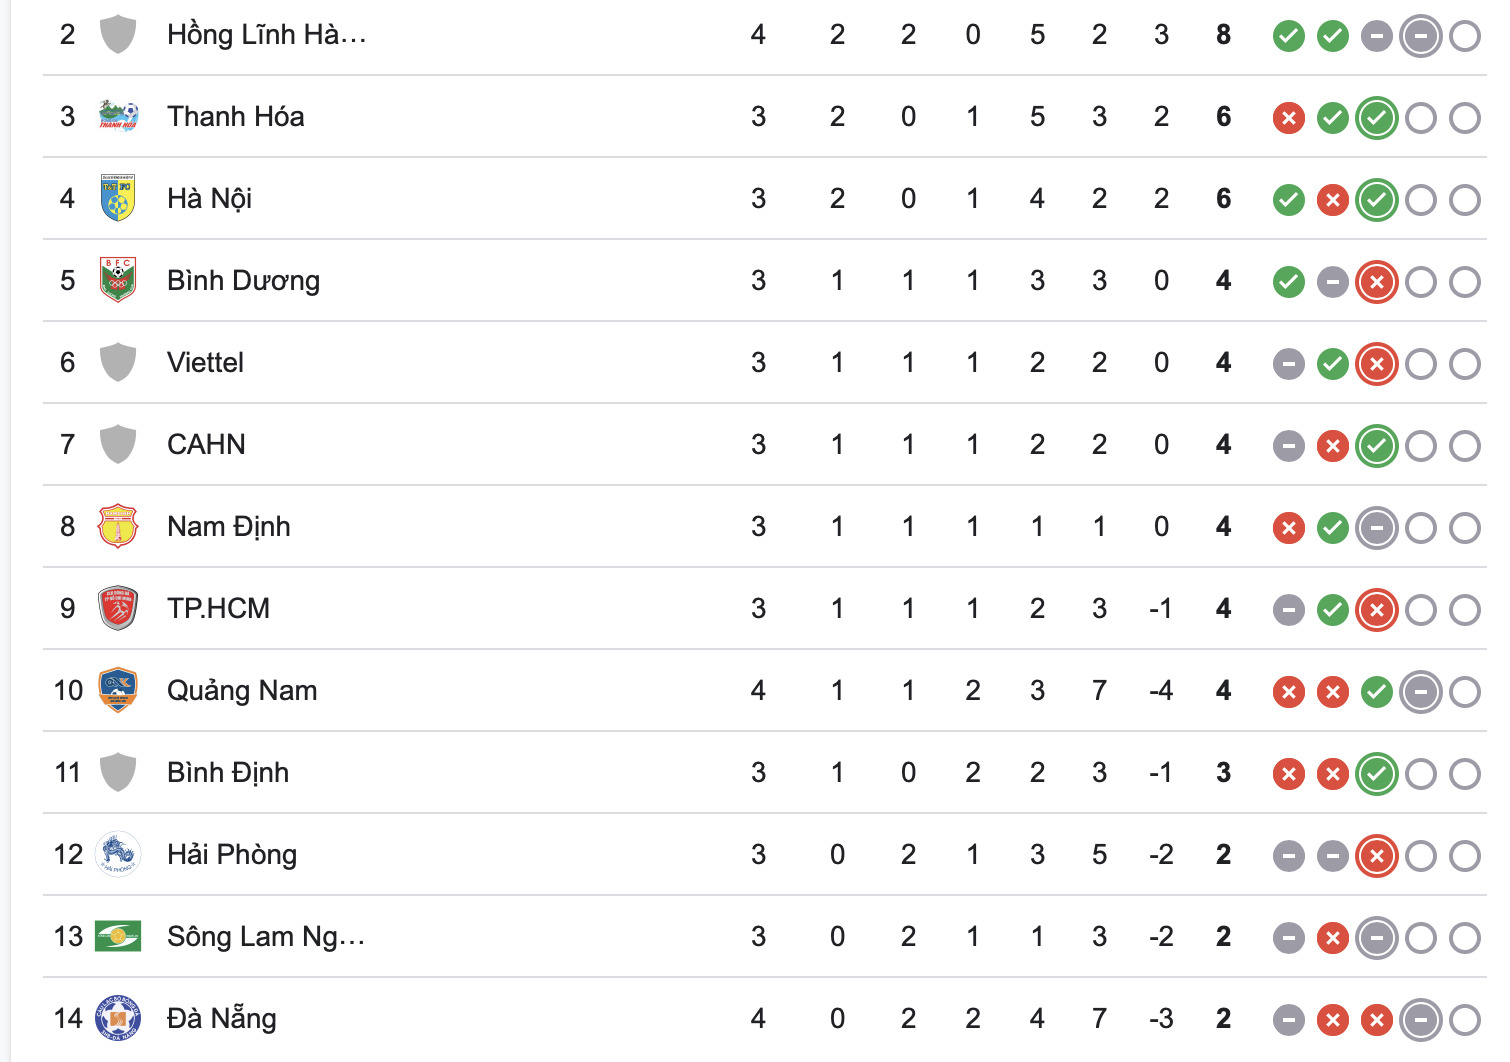
Task: Click the Hà Nội club crest
Action: tap(118, 198)
